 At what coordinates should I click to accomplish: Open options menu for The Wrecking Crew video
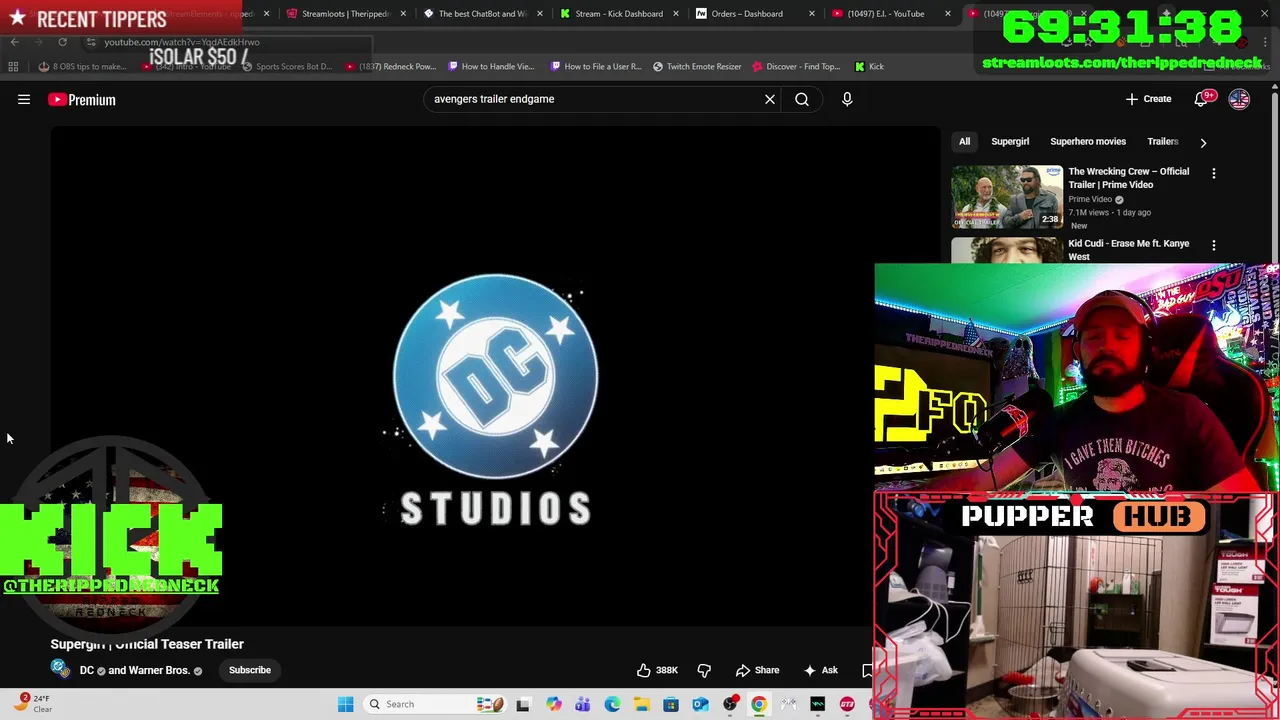click(x=1214, y=174)
